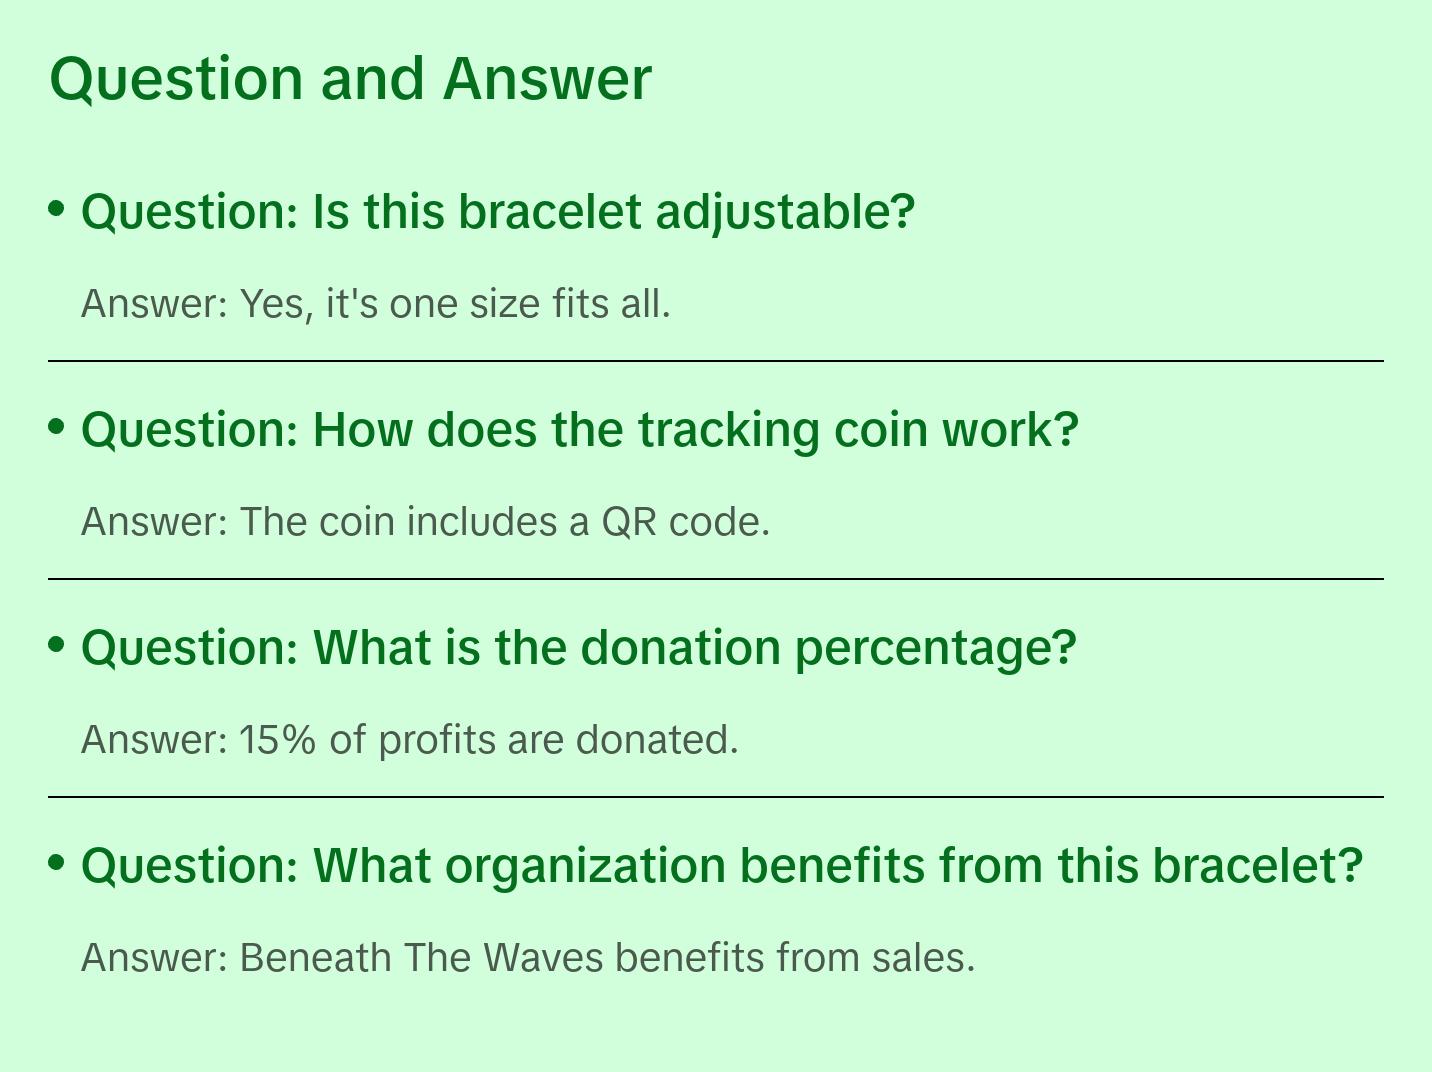
Task: Click the words "Beneath The Waves" in the last answer
Action: [421, 958]
